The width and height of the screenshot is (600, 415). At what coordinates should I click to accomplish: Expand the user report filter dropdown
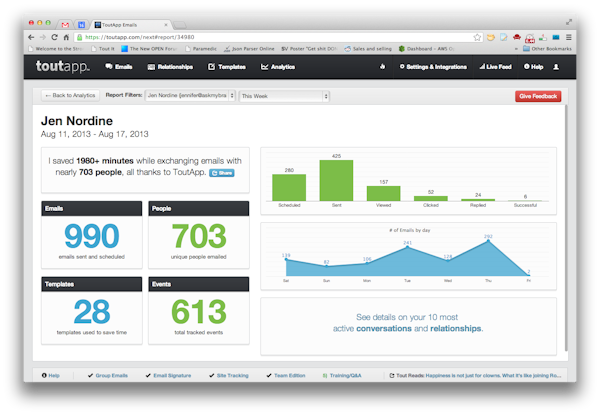[188, 96]
